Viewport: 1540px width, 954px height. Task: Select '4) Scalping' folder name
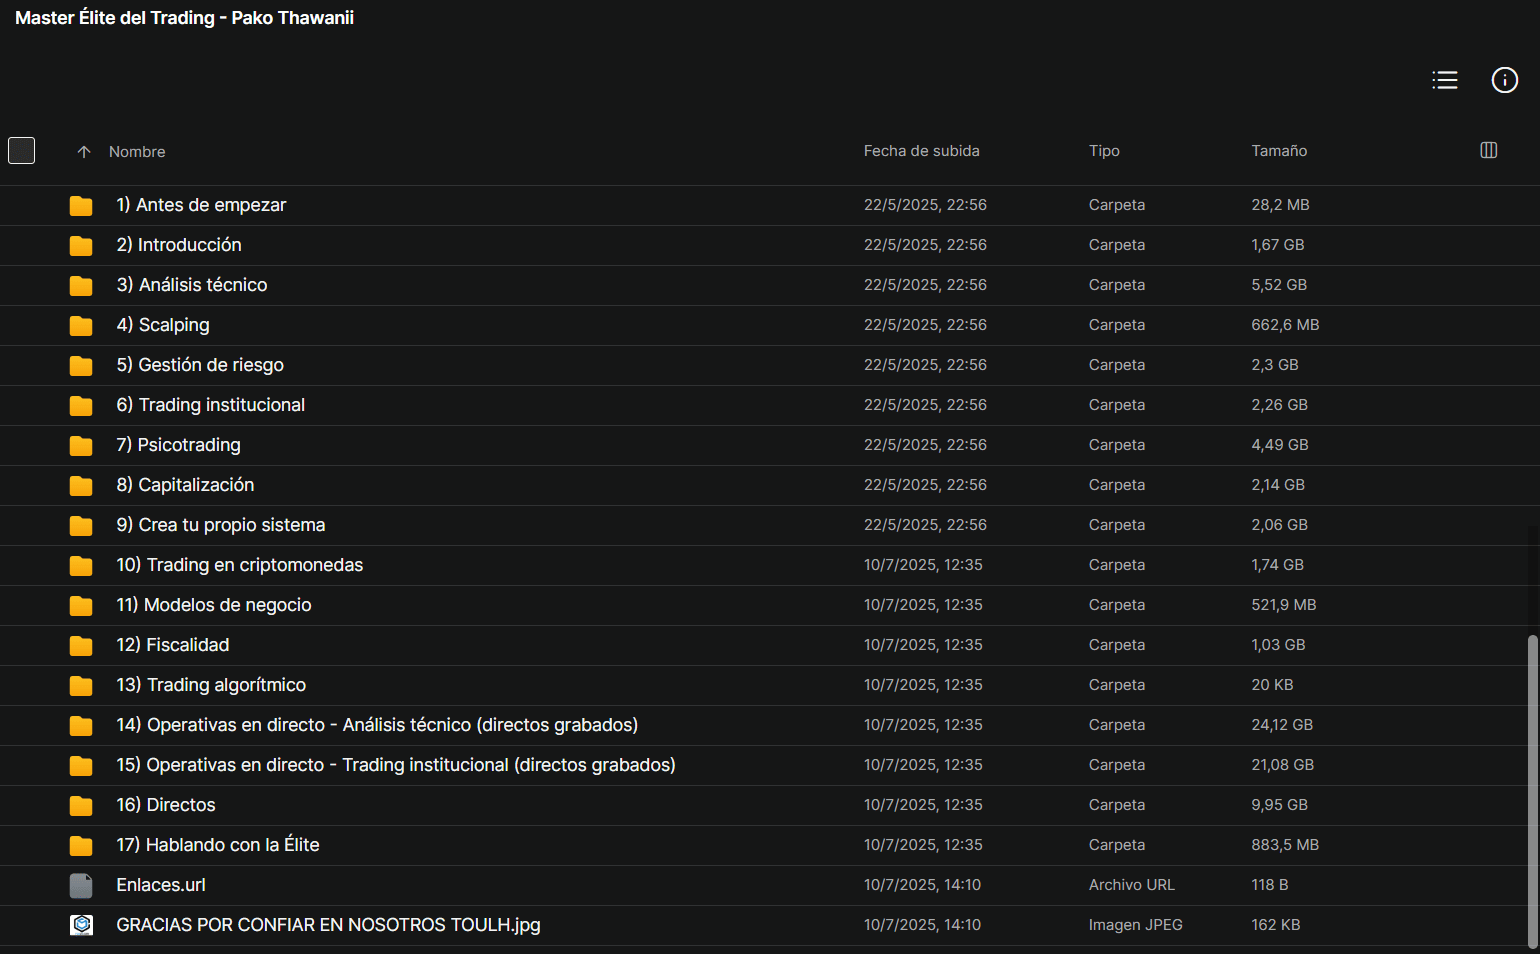point(163,325)
